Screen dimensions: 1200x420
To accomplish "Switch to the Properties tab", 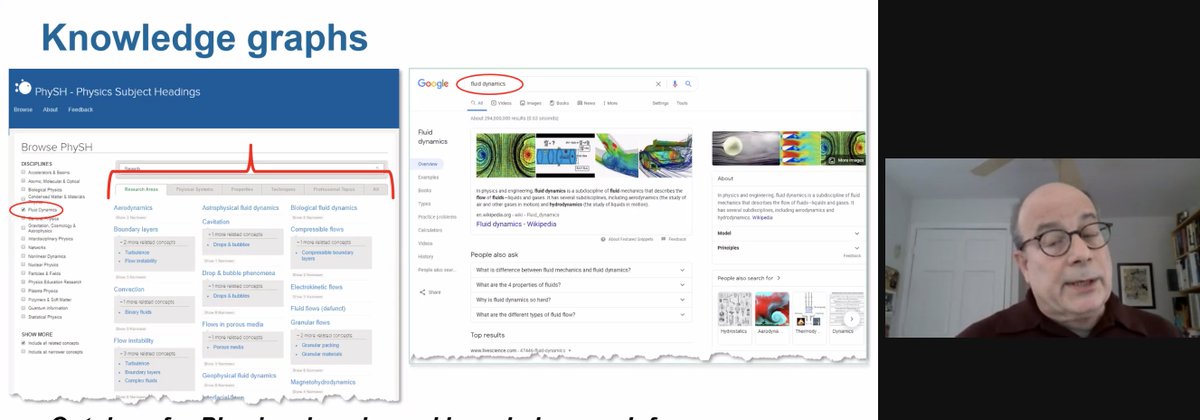I will click(x=241, y=188).
